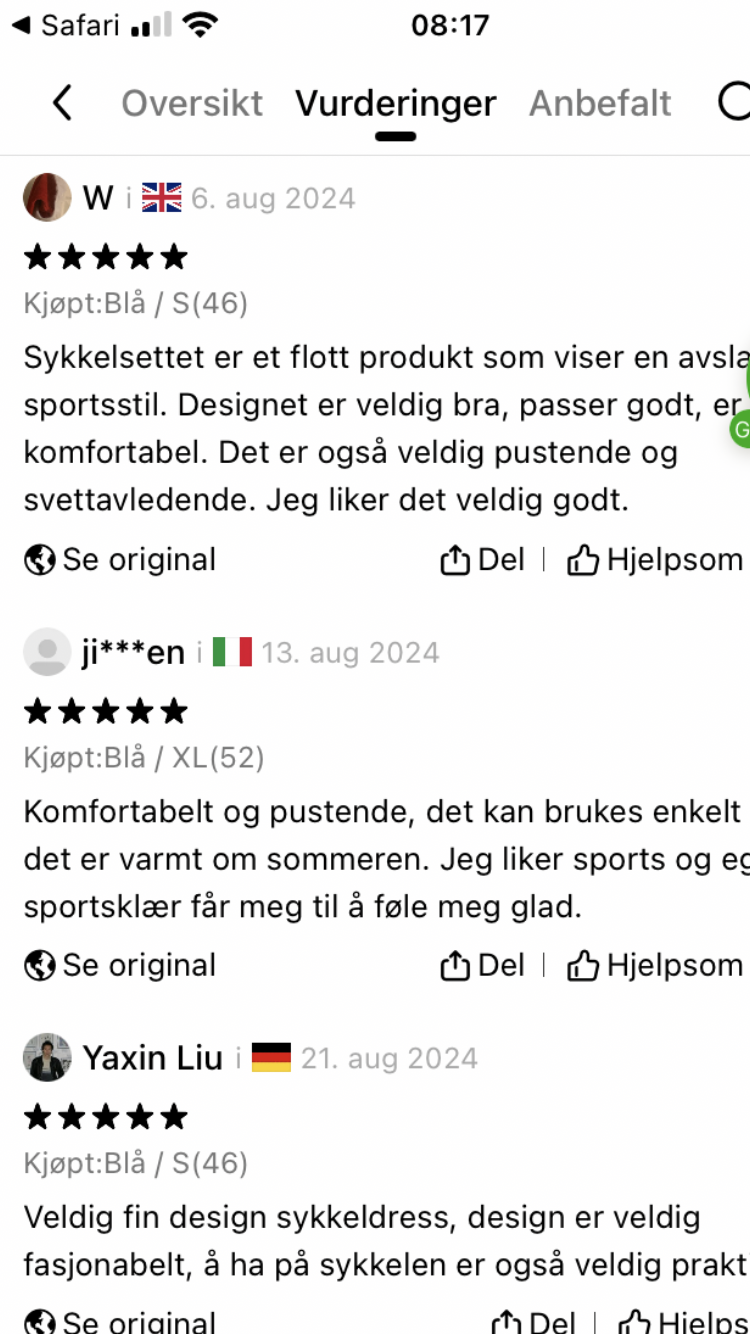Tap Yaxin Liu's profile picture
Image resolution: width=750 pixels, height=1334 pixels.
point(47,1057)
